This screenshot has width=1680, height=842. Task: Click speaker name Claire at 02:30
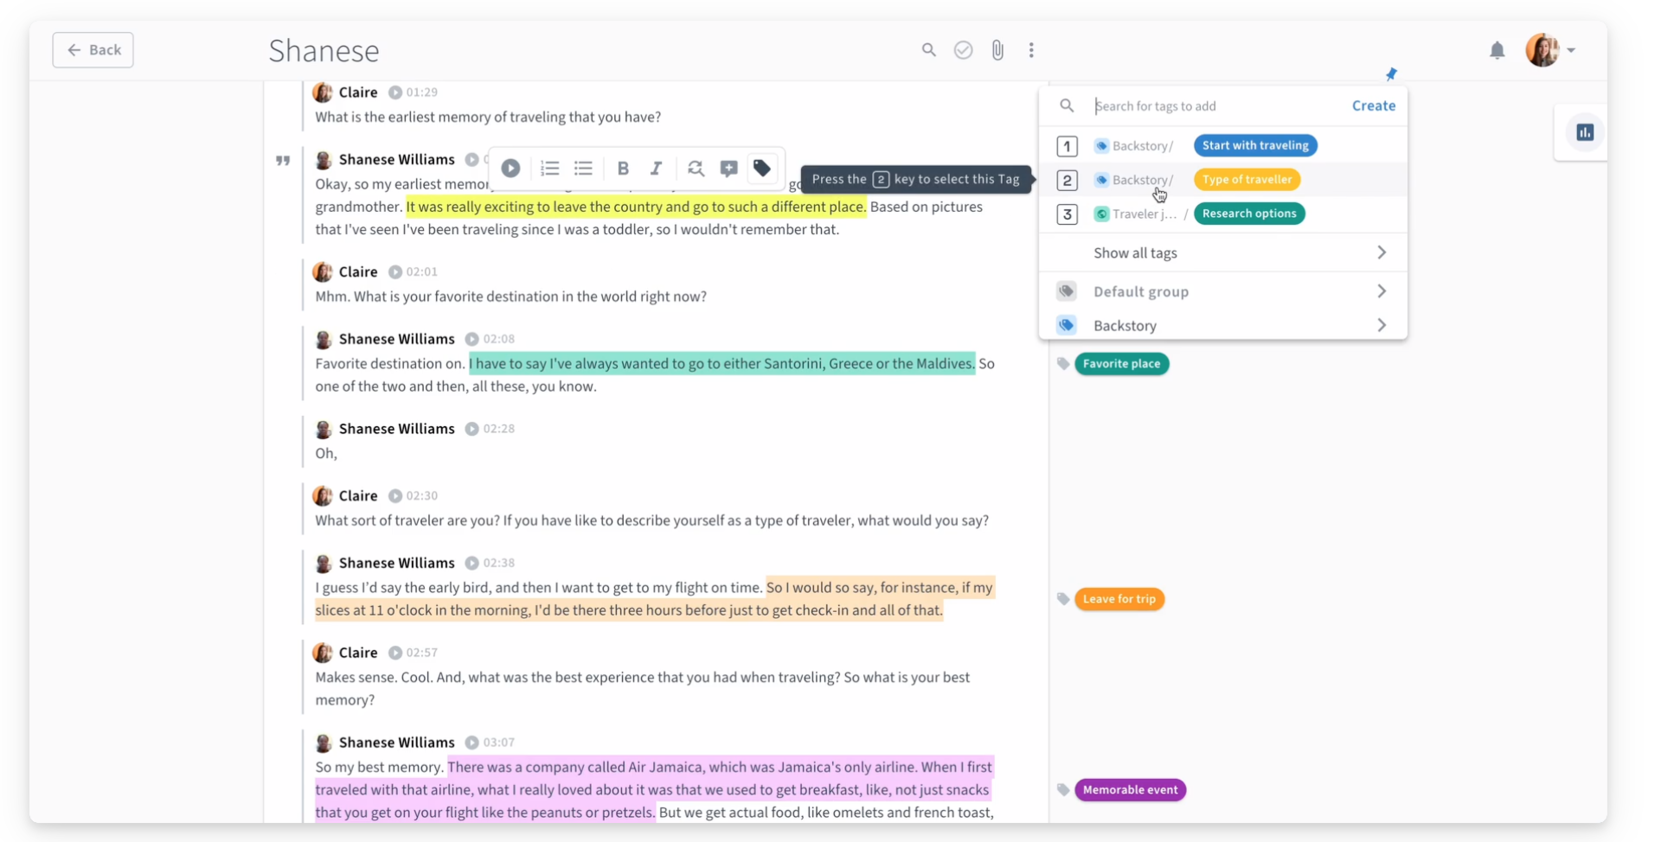pos(358,496)
